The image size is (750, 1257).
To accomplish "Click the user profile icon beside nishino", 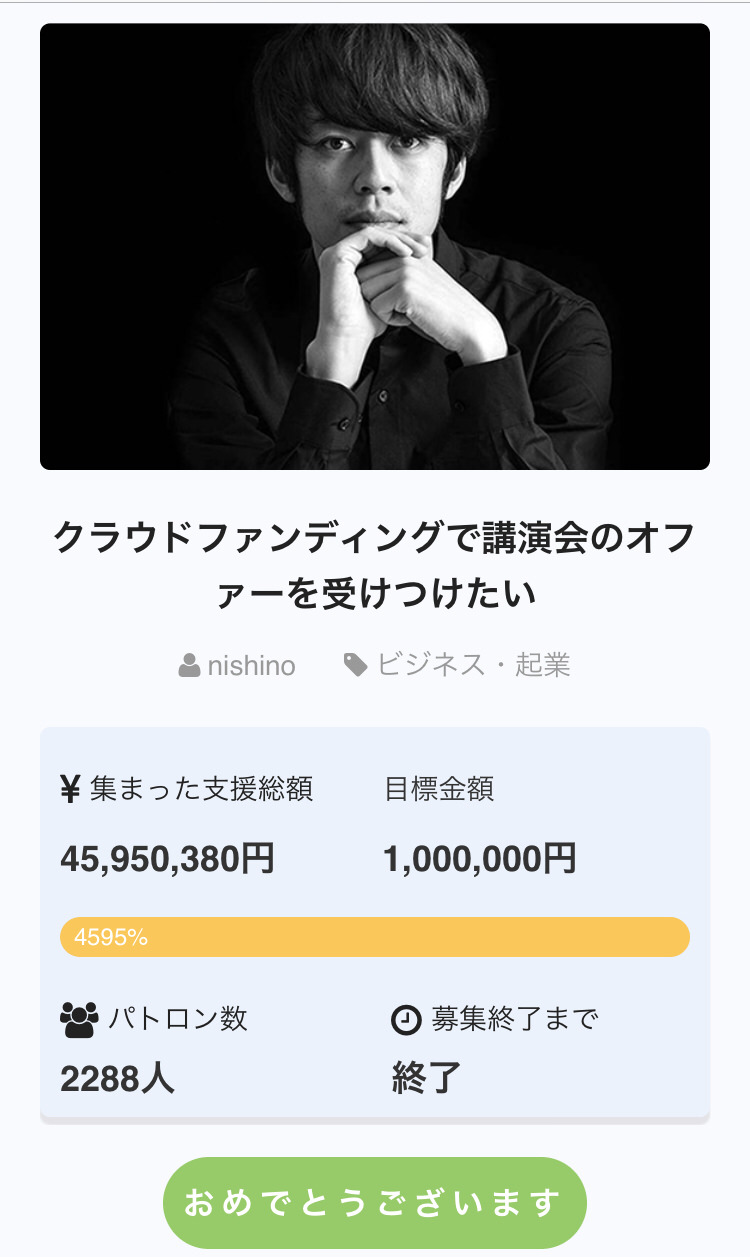I will tap(189, 665).
